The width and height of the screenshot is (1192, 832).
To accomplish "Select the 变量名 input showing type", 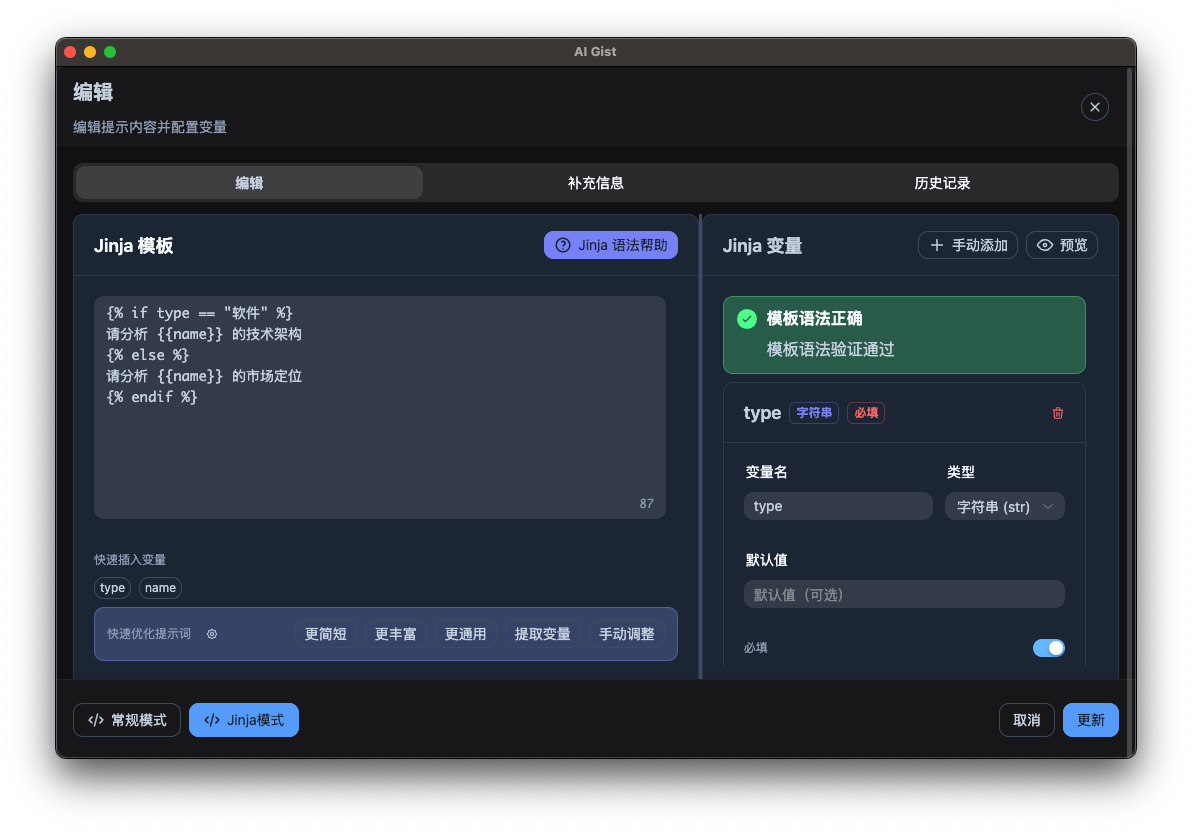I will [838, 506].
